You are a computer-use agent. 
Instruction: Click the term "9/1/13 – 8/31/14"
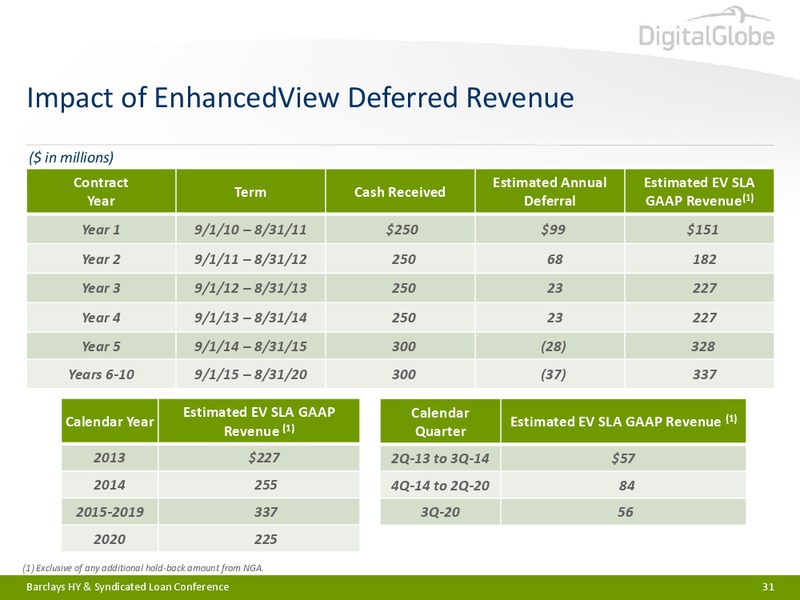coord(251,317)
